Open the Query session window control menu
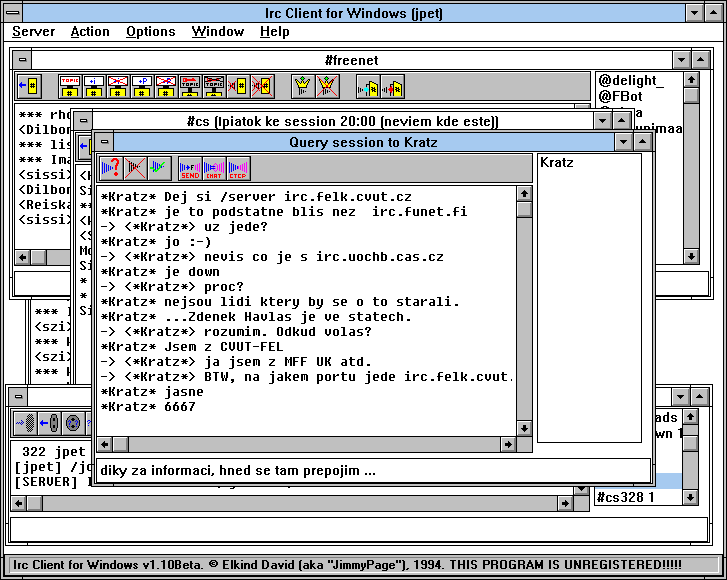The height and width of the screenshot is (580, 727). pos(105,142)
